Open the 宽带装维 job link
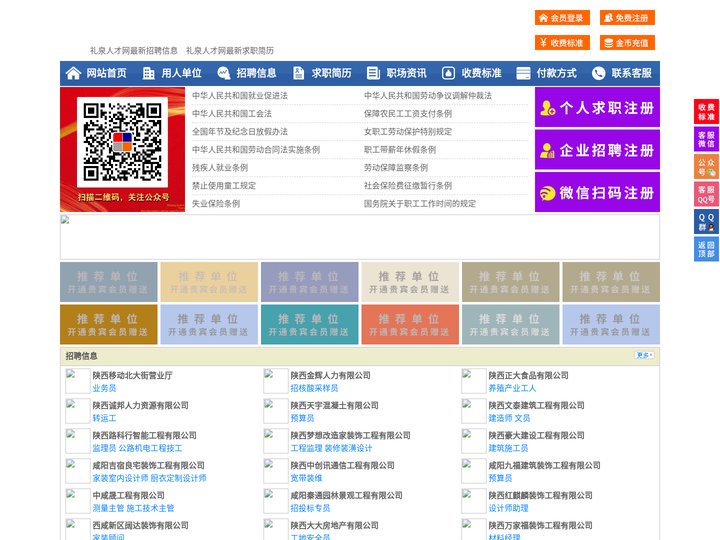720x540 pixels. [306, 478]
